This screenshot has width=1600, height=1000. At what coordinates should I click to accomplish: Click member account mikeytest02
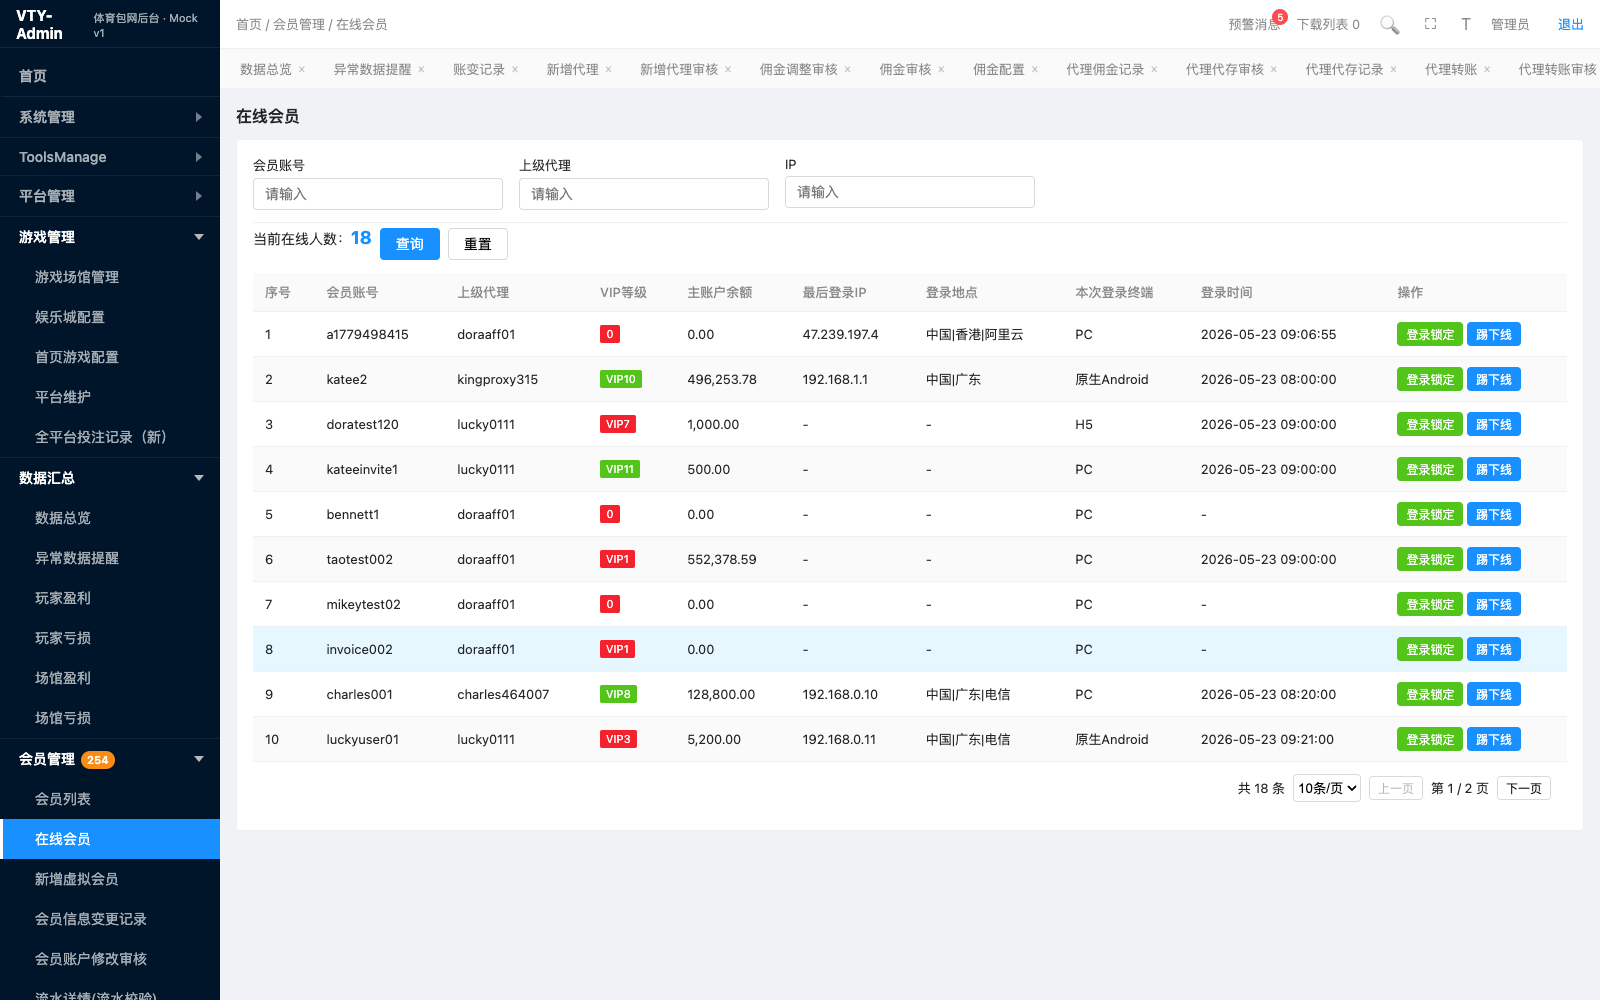(x=363, y=604)
